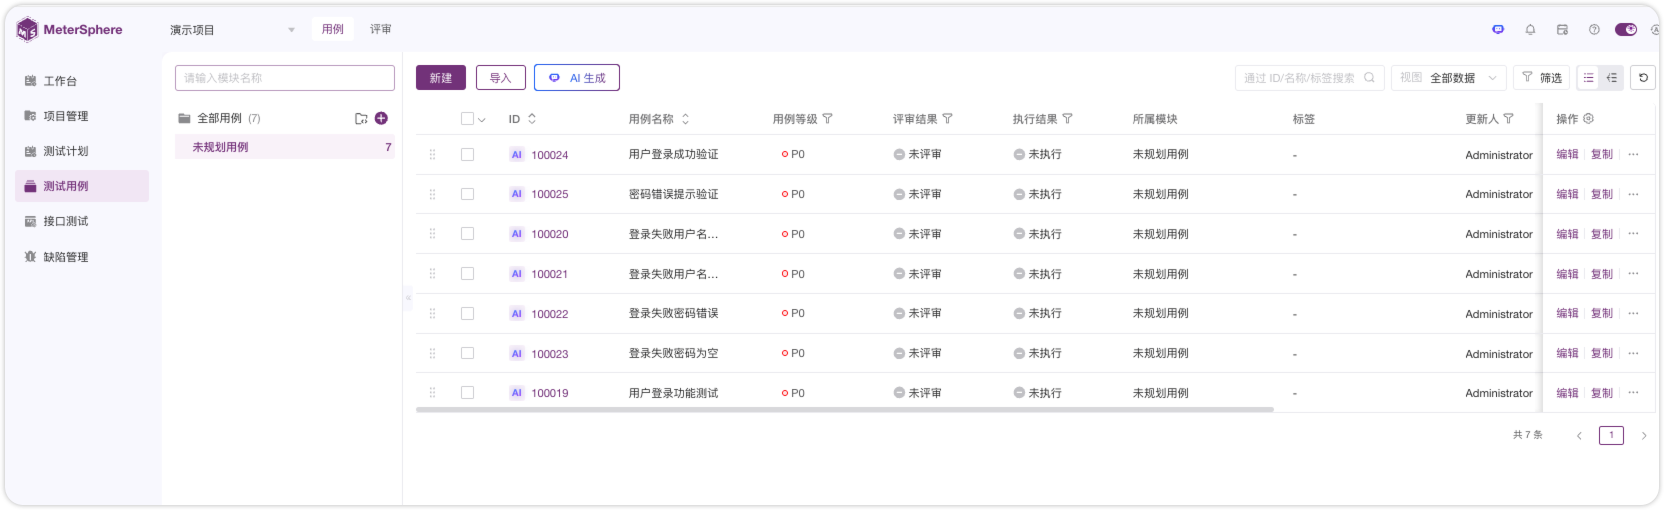Viewport: 1664px width, 510px height.
Task: Check the box for case 100024
Action: point(467,155)
